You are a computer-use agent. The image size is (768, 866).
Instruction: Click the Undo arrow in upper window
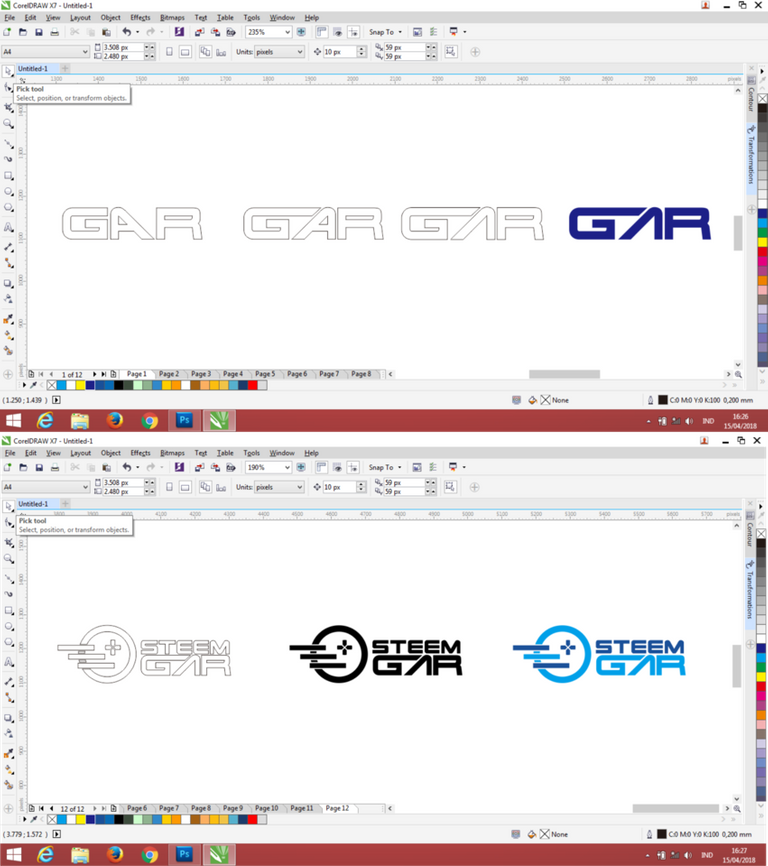pyautogui.click(x=126, y=32)
